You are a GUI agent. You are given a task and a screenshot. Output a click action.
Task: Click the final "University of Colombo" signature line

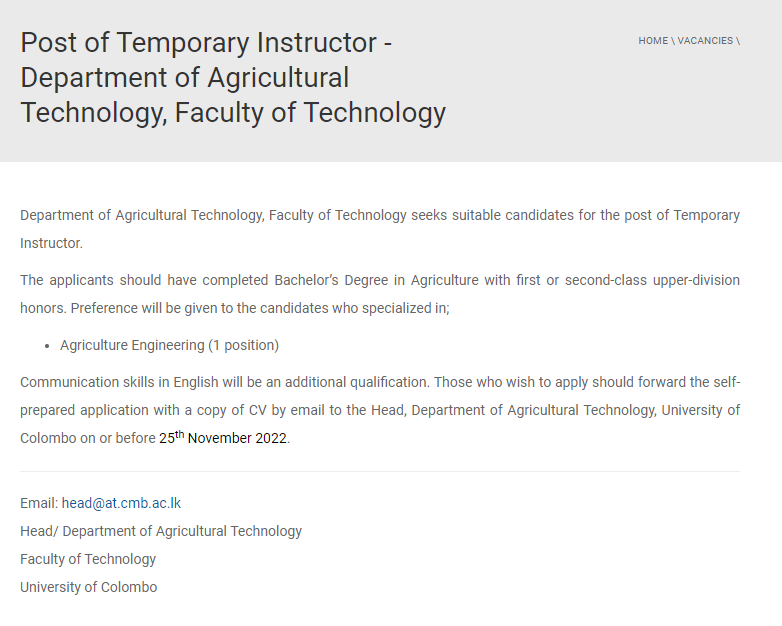(x=88, y=587)
